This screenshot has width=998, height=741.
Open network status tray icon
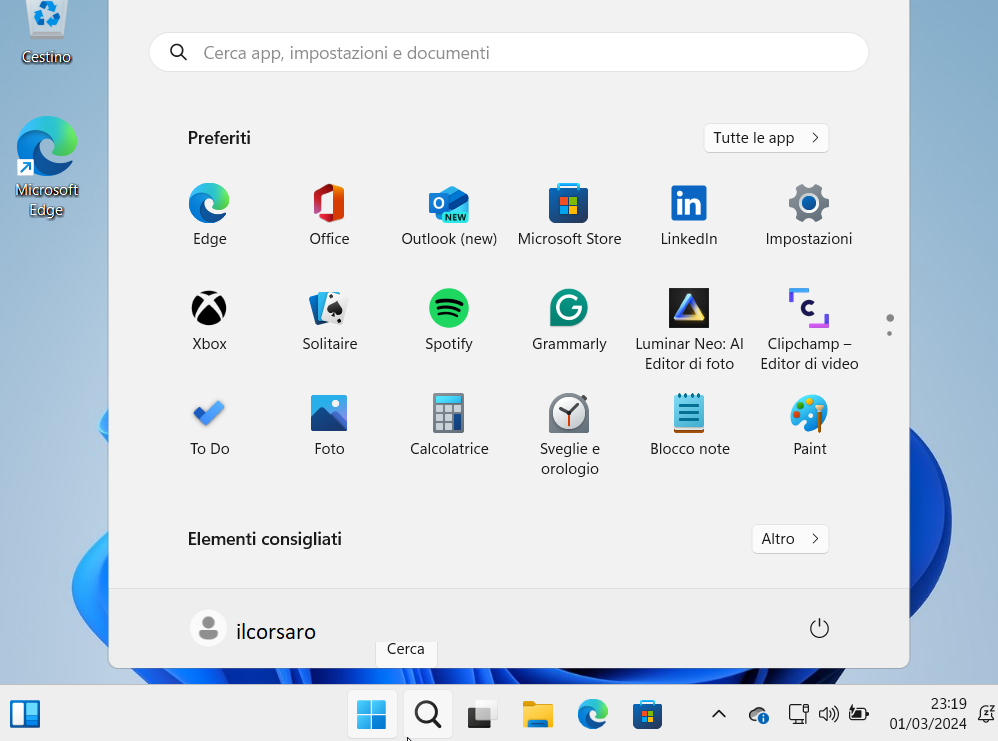point(798,714)
